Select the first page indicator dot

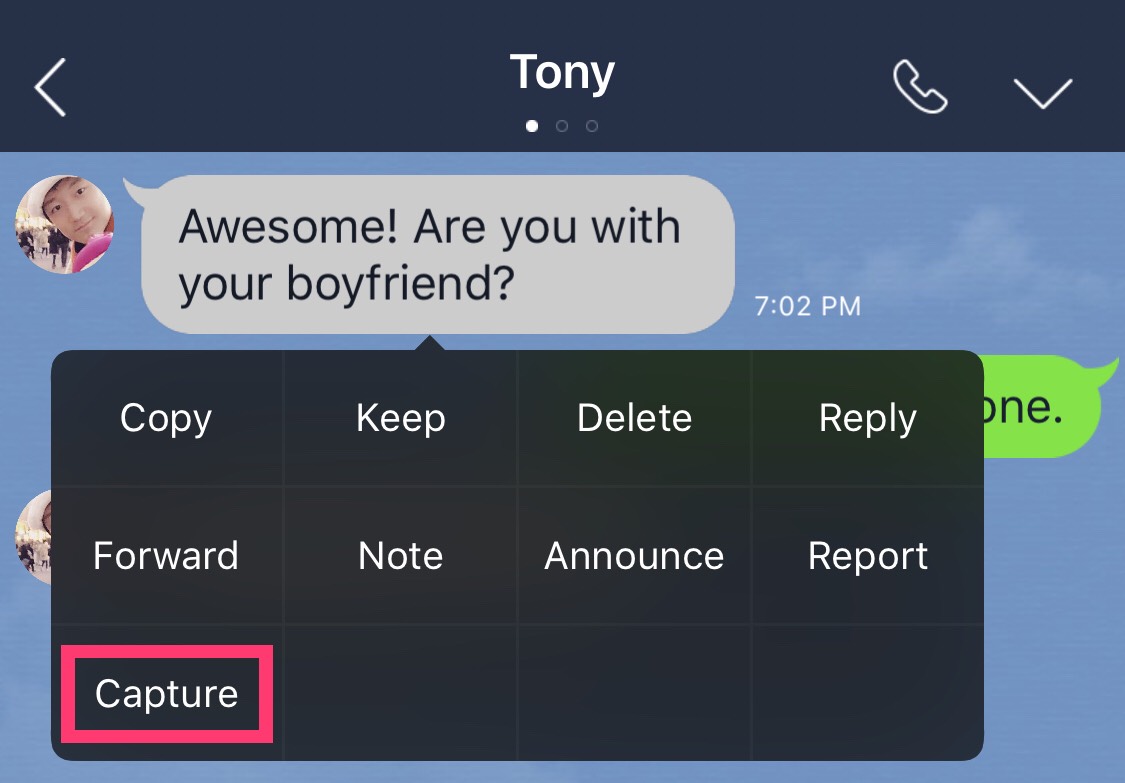(532, 126)
